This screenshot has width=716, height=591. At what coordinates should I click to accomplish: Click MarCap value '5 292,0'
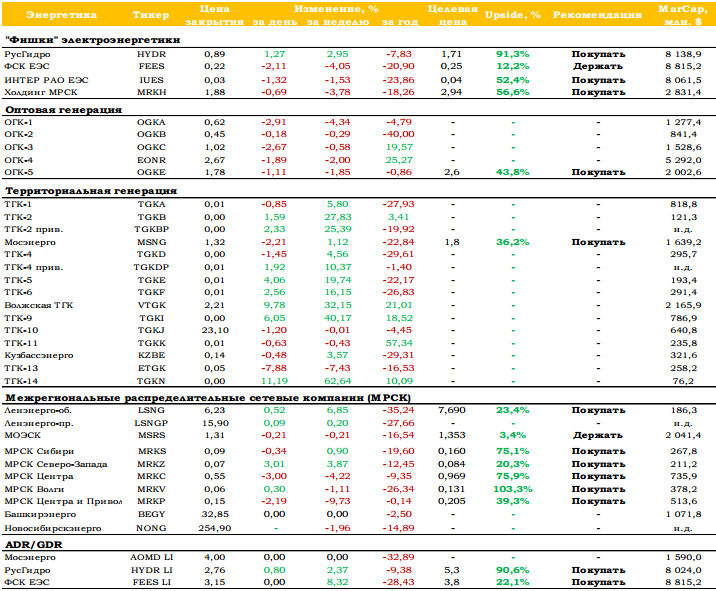(x=683, y=160)
